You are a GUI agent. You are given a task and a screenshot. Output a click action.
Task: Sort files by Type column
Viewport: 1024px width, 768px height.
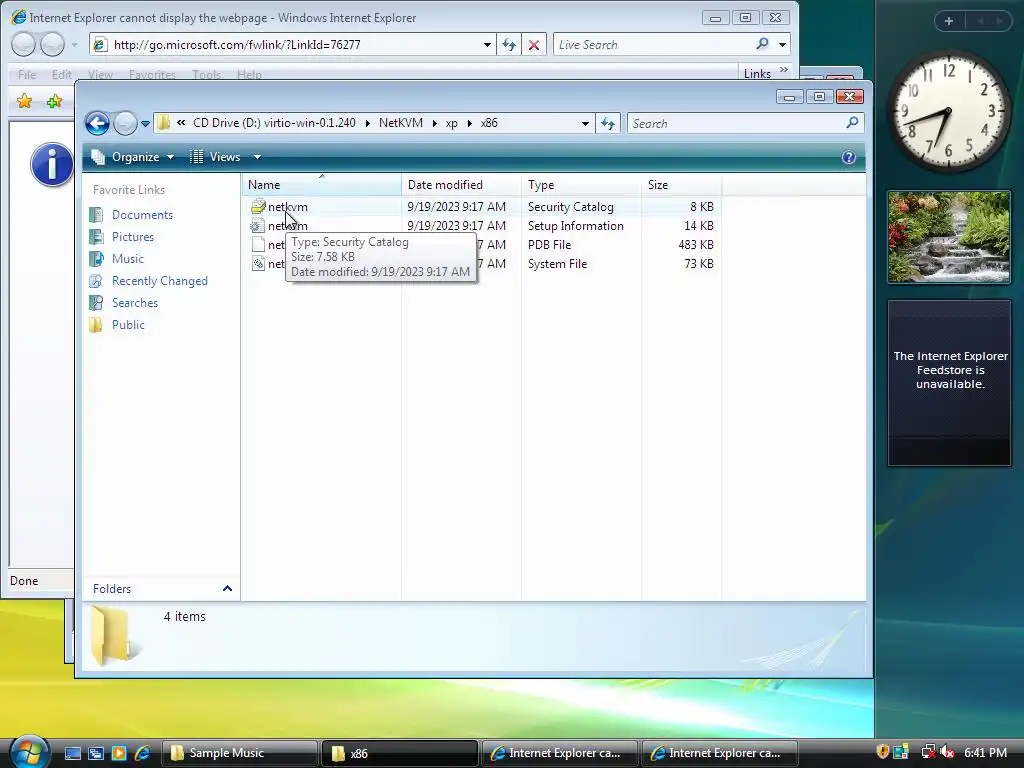581,185
